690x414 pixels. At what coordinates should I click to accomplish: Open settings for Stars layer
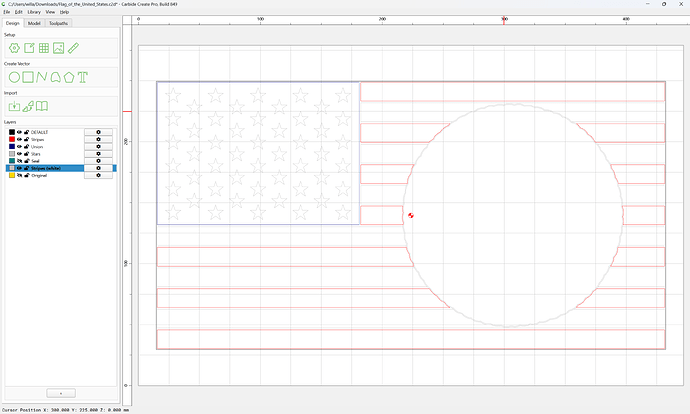(98, 154)
